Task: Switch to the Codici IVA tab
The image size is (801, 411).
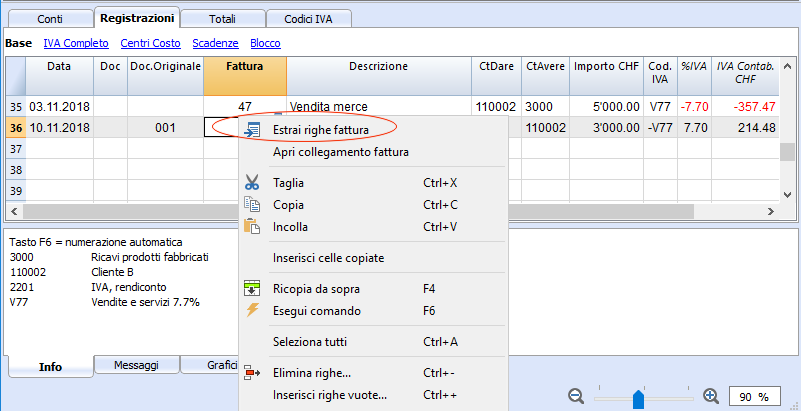Action: (x=309, y=19)
